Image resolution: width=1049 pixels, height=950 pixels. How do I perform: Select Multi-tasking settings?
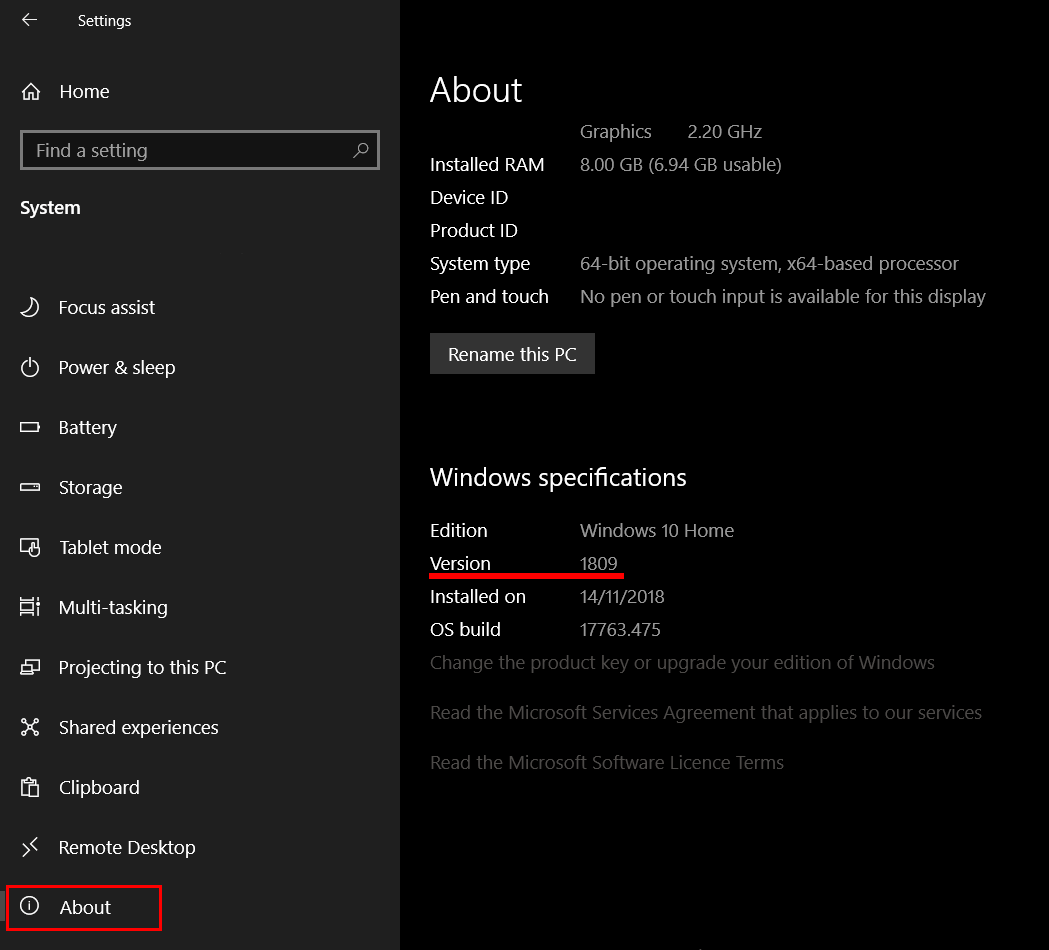point(113,607)
